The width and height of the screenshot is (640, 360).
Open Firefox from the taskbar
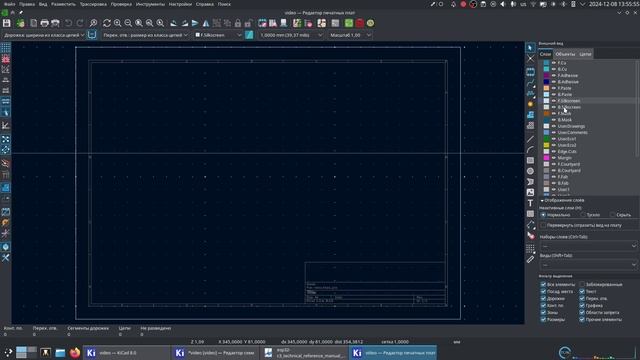(x=75, y=353)
